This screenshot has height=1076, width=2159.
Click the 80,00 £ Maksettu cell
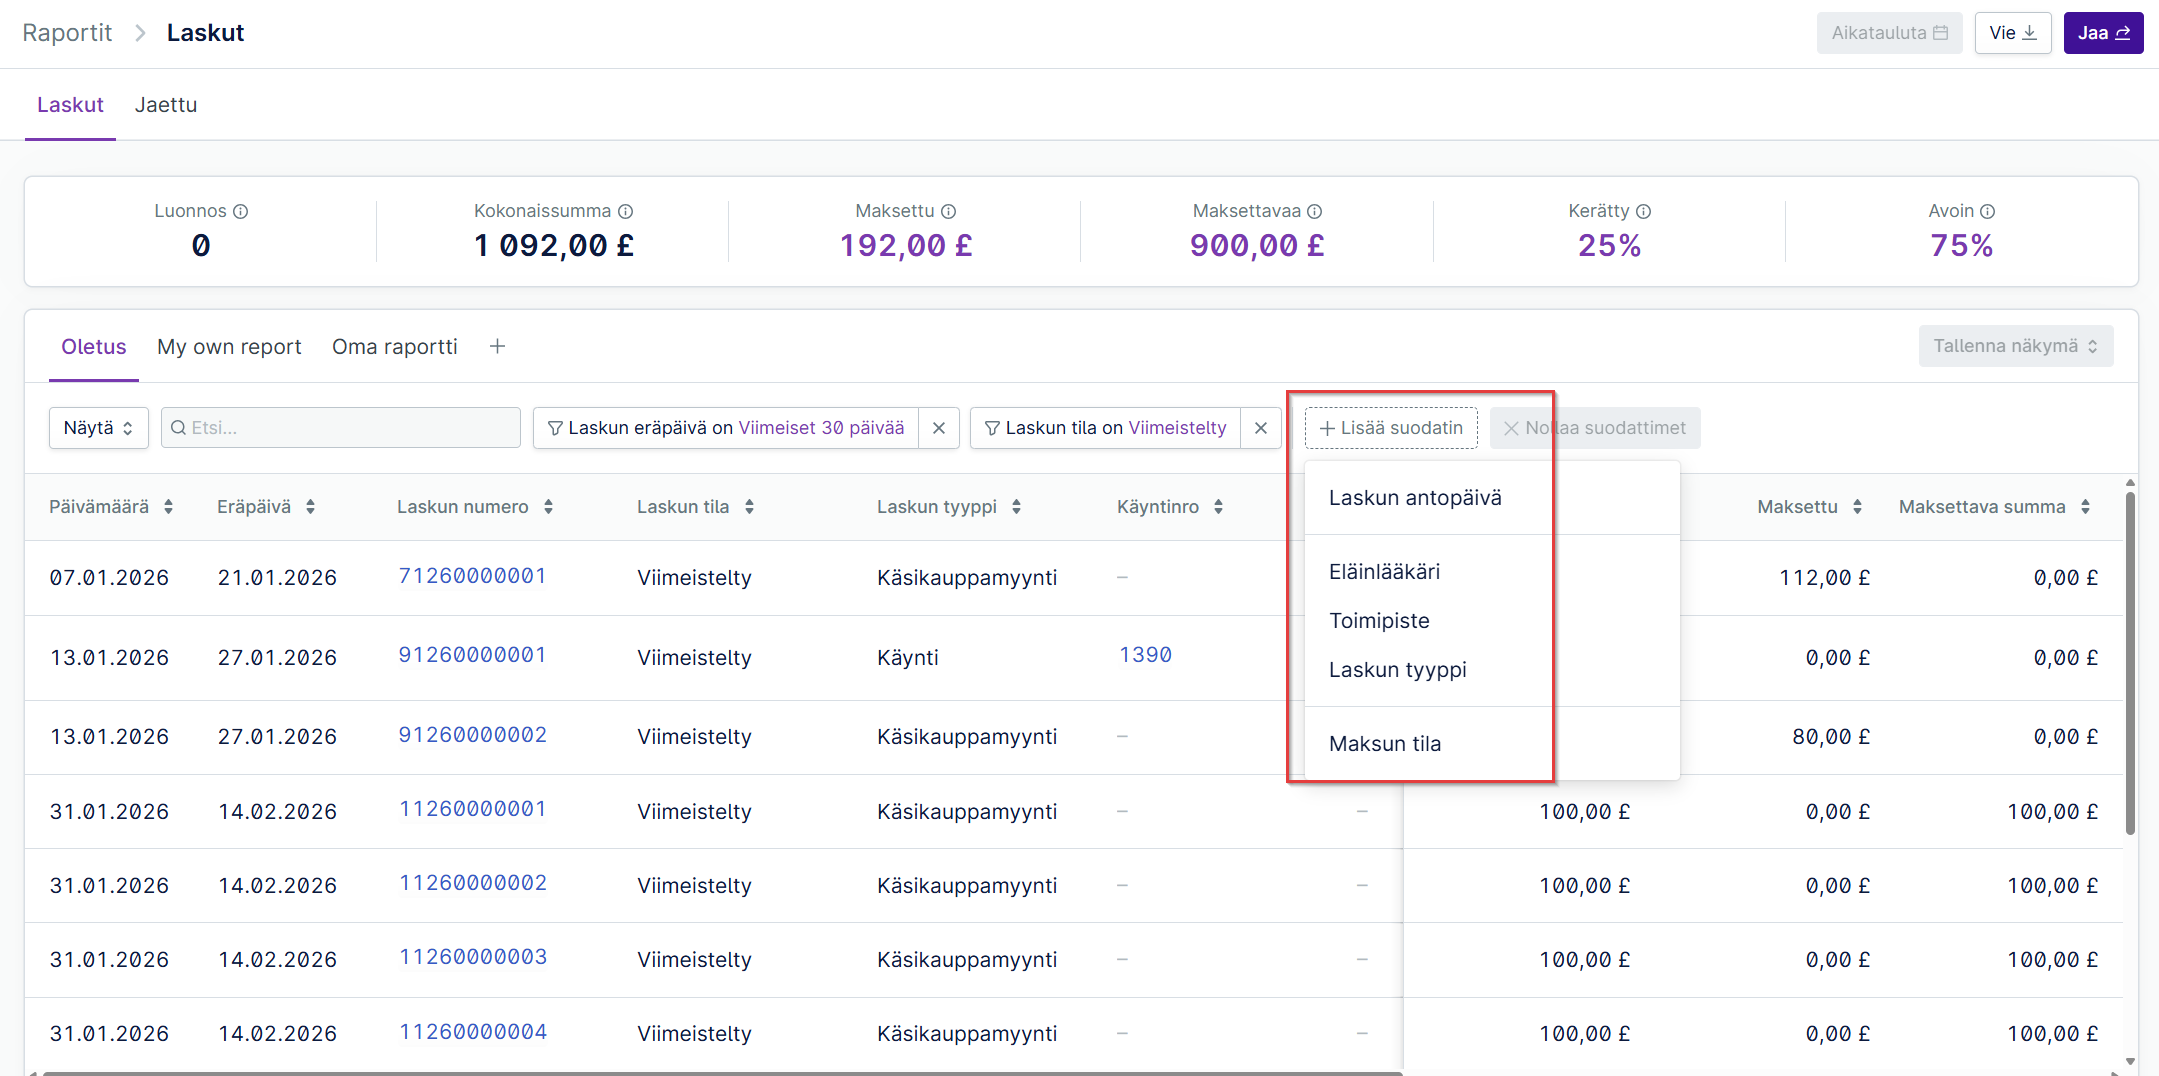pos(1831,737)
